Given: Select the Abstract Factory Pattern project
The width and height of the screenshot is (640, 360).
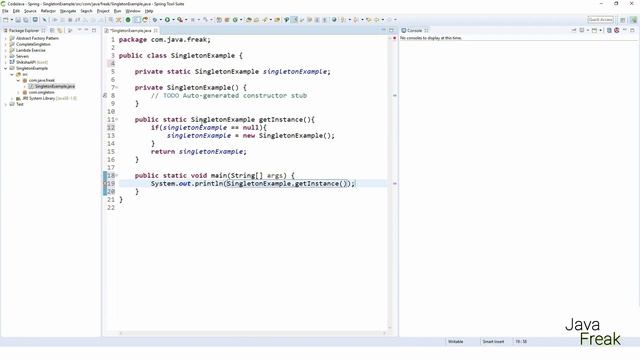Looking at the screenshot, I should coord(37,38).
